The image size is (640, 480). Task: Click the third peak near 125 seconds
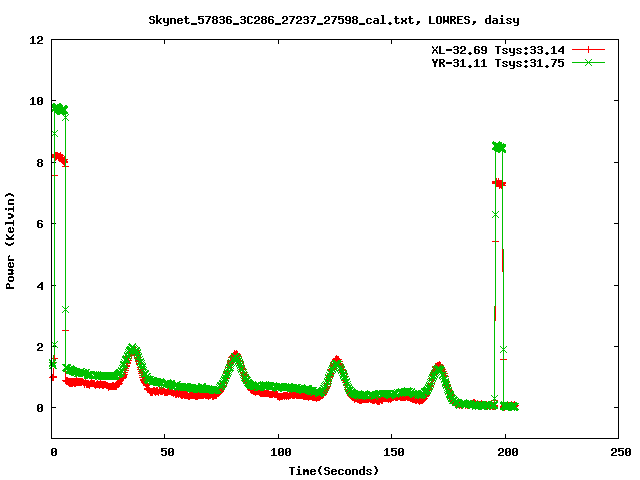tap(336, 362)
